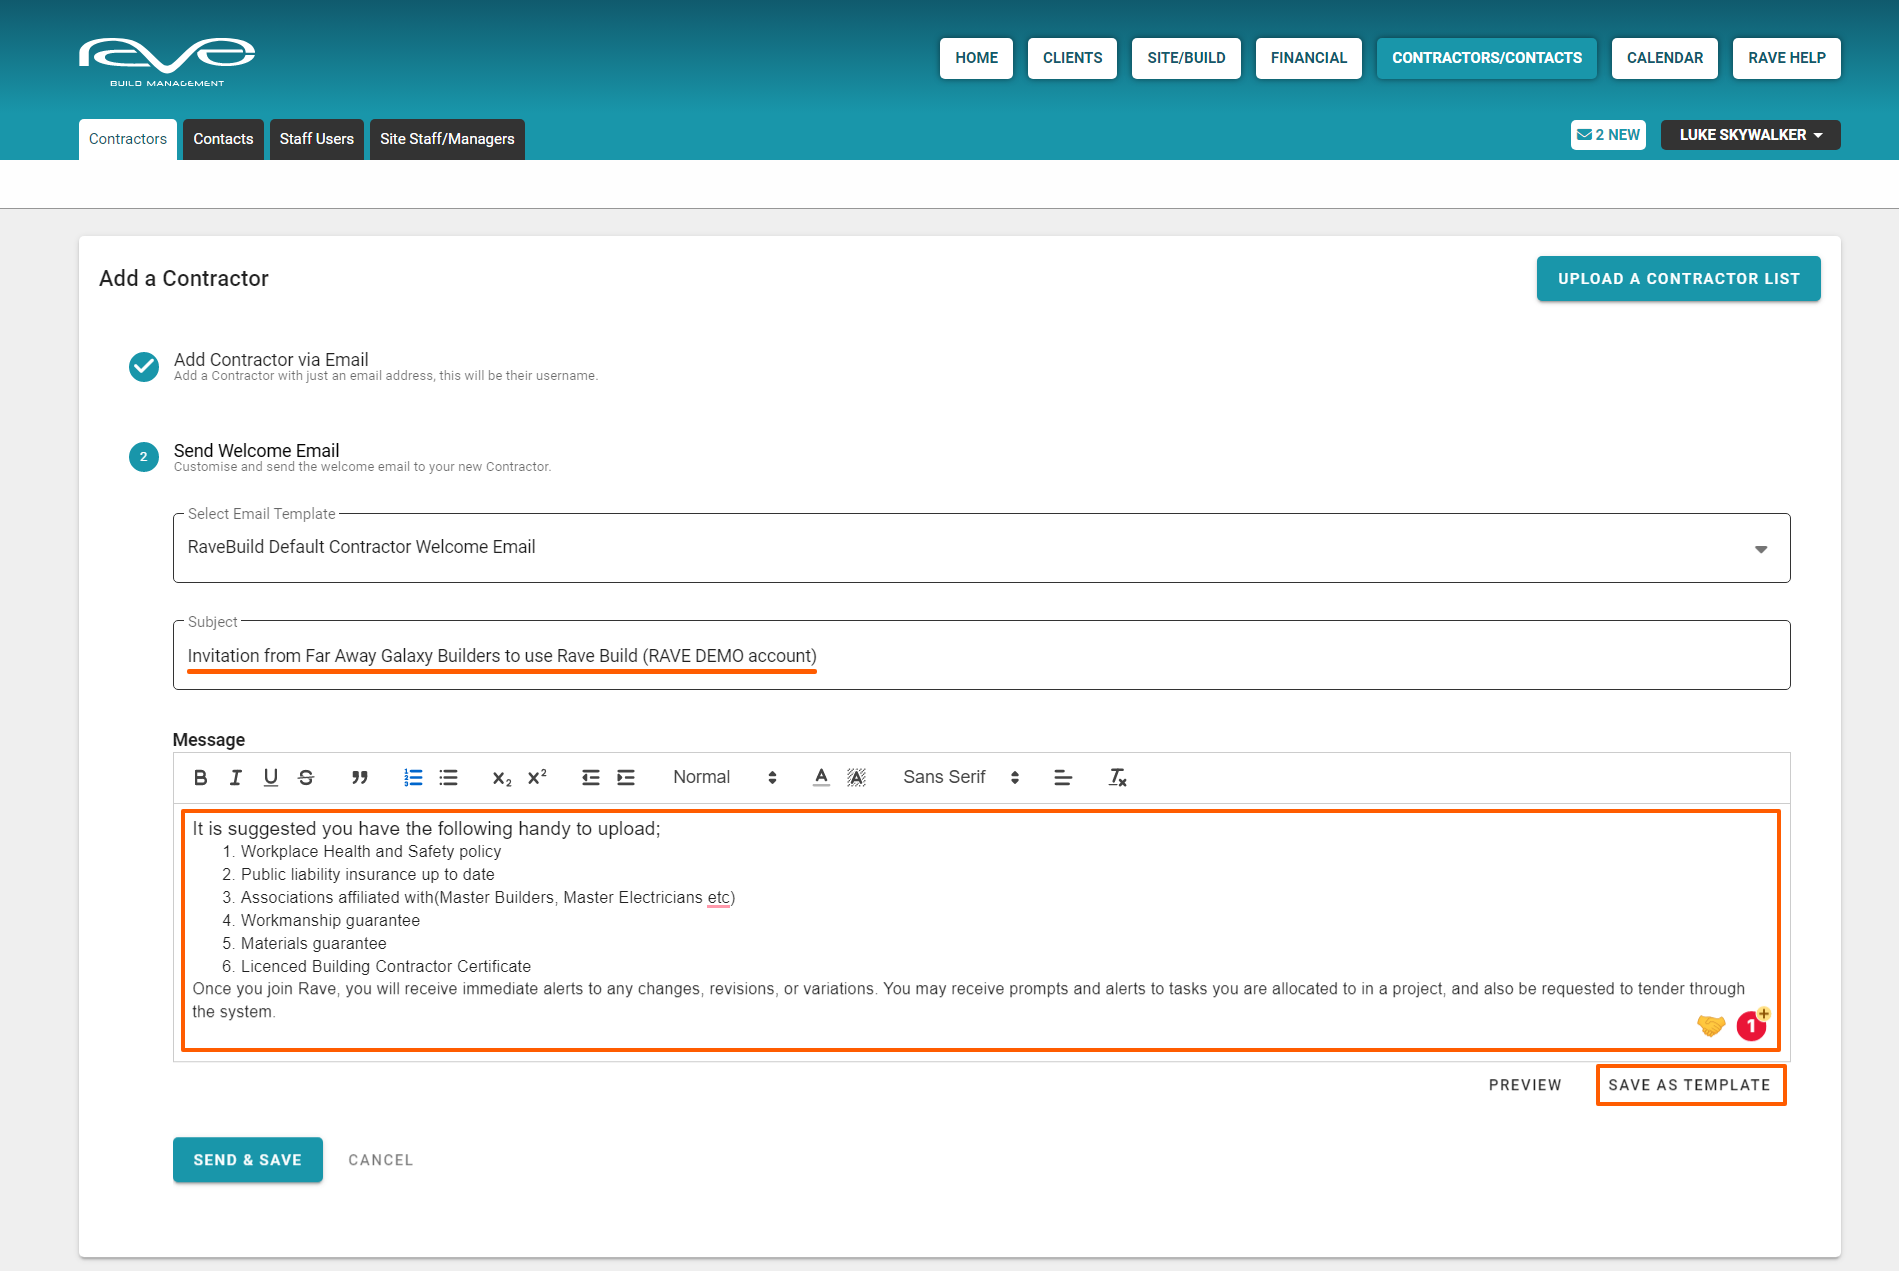Open the Clients section
The width and height of the screenshot is (1899, 1271).
[x=1073, y=58]
